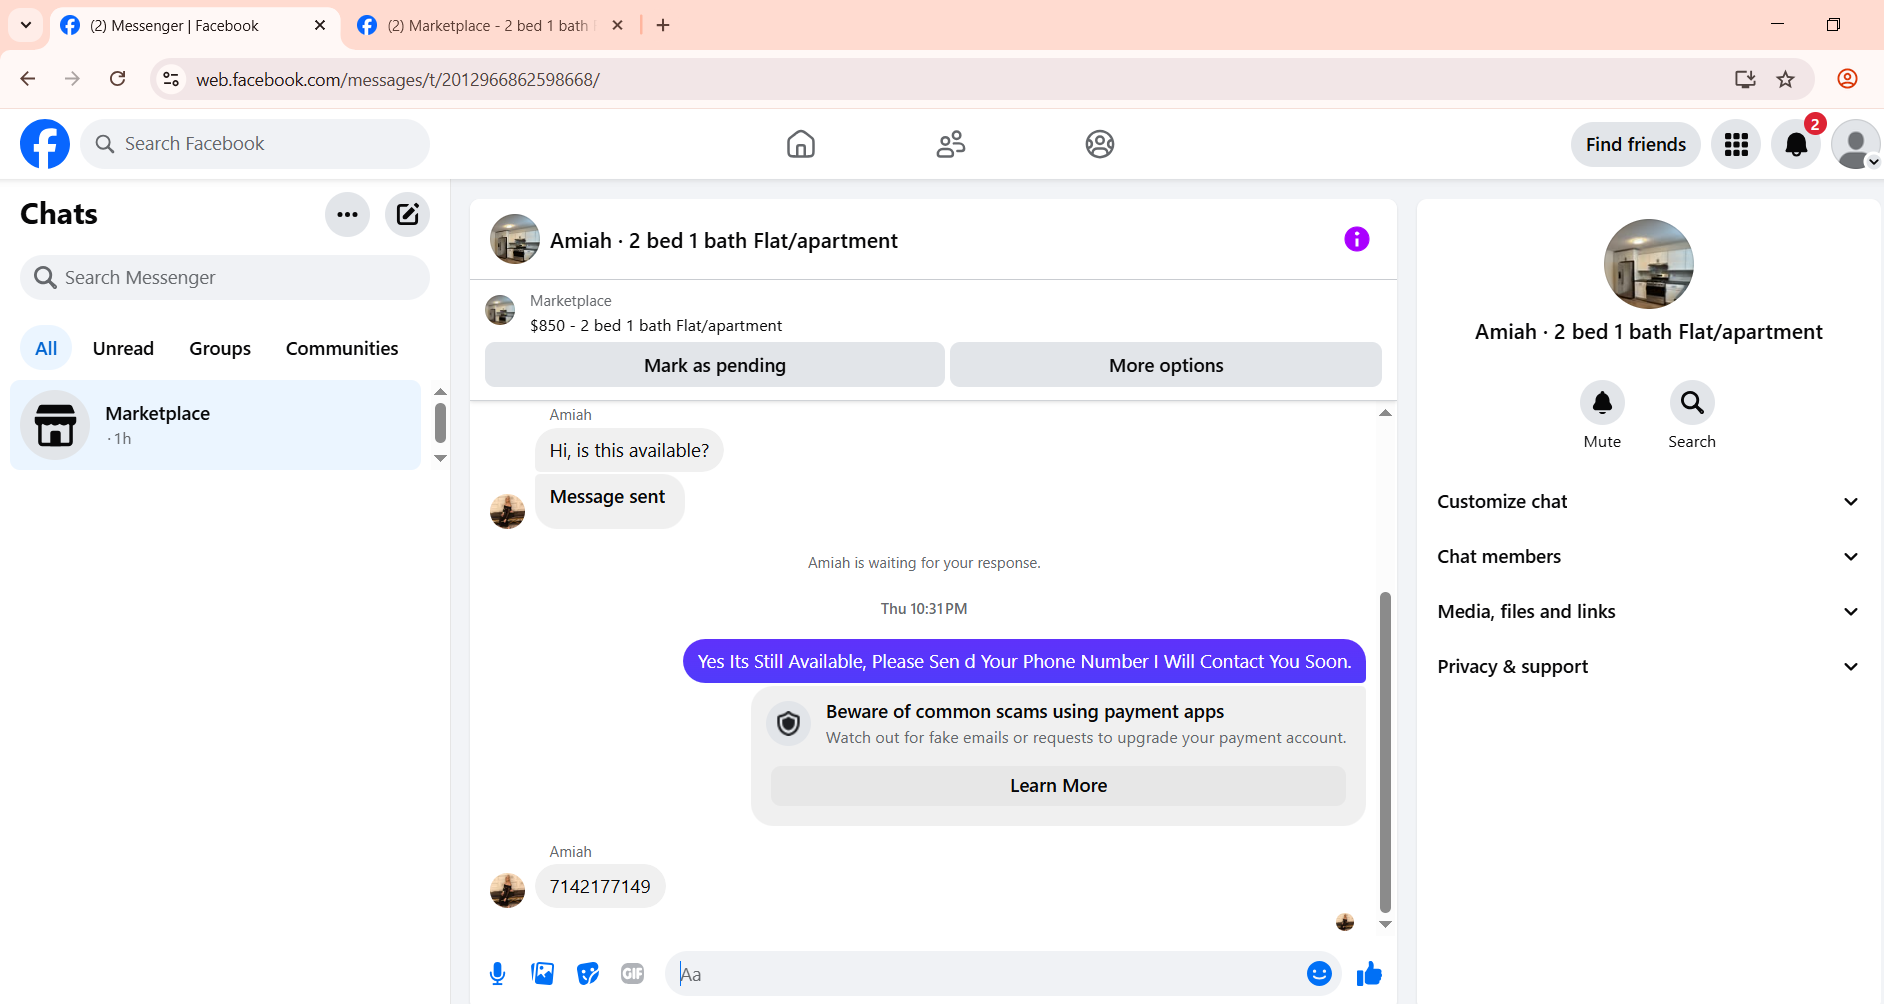Search in conversation magnifier icon

tap(1692, 403)
